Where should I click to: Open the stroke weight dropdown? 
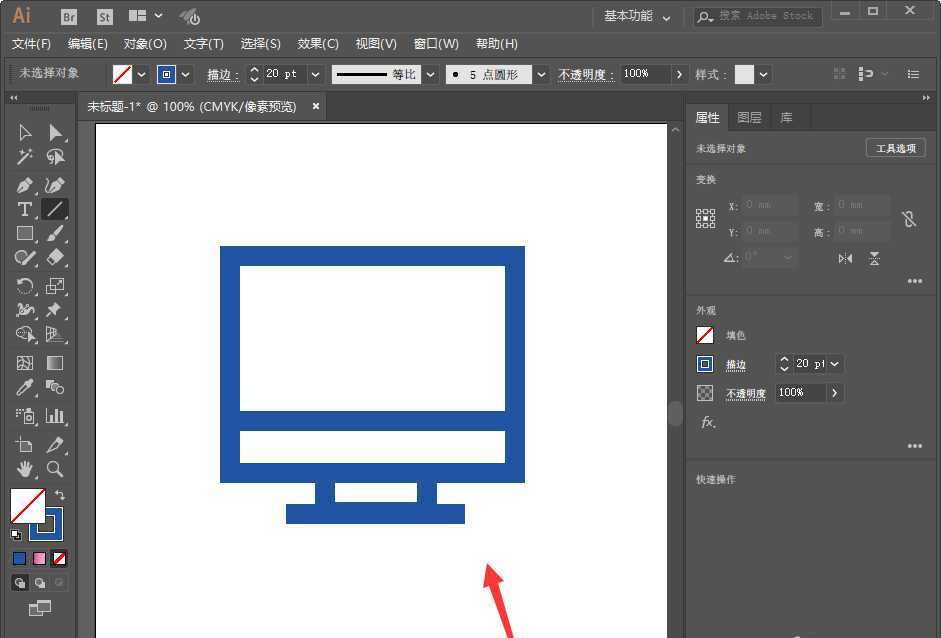314,74
